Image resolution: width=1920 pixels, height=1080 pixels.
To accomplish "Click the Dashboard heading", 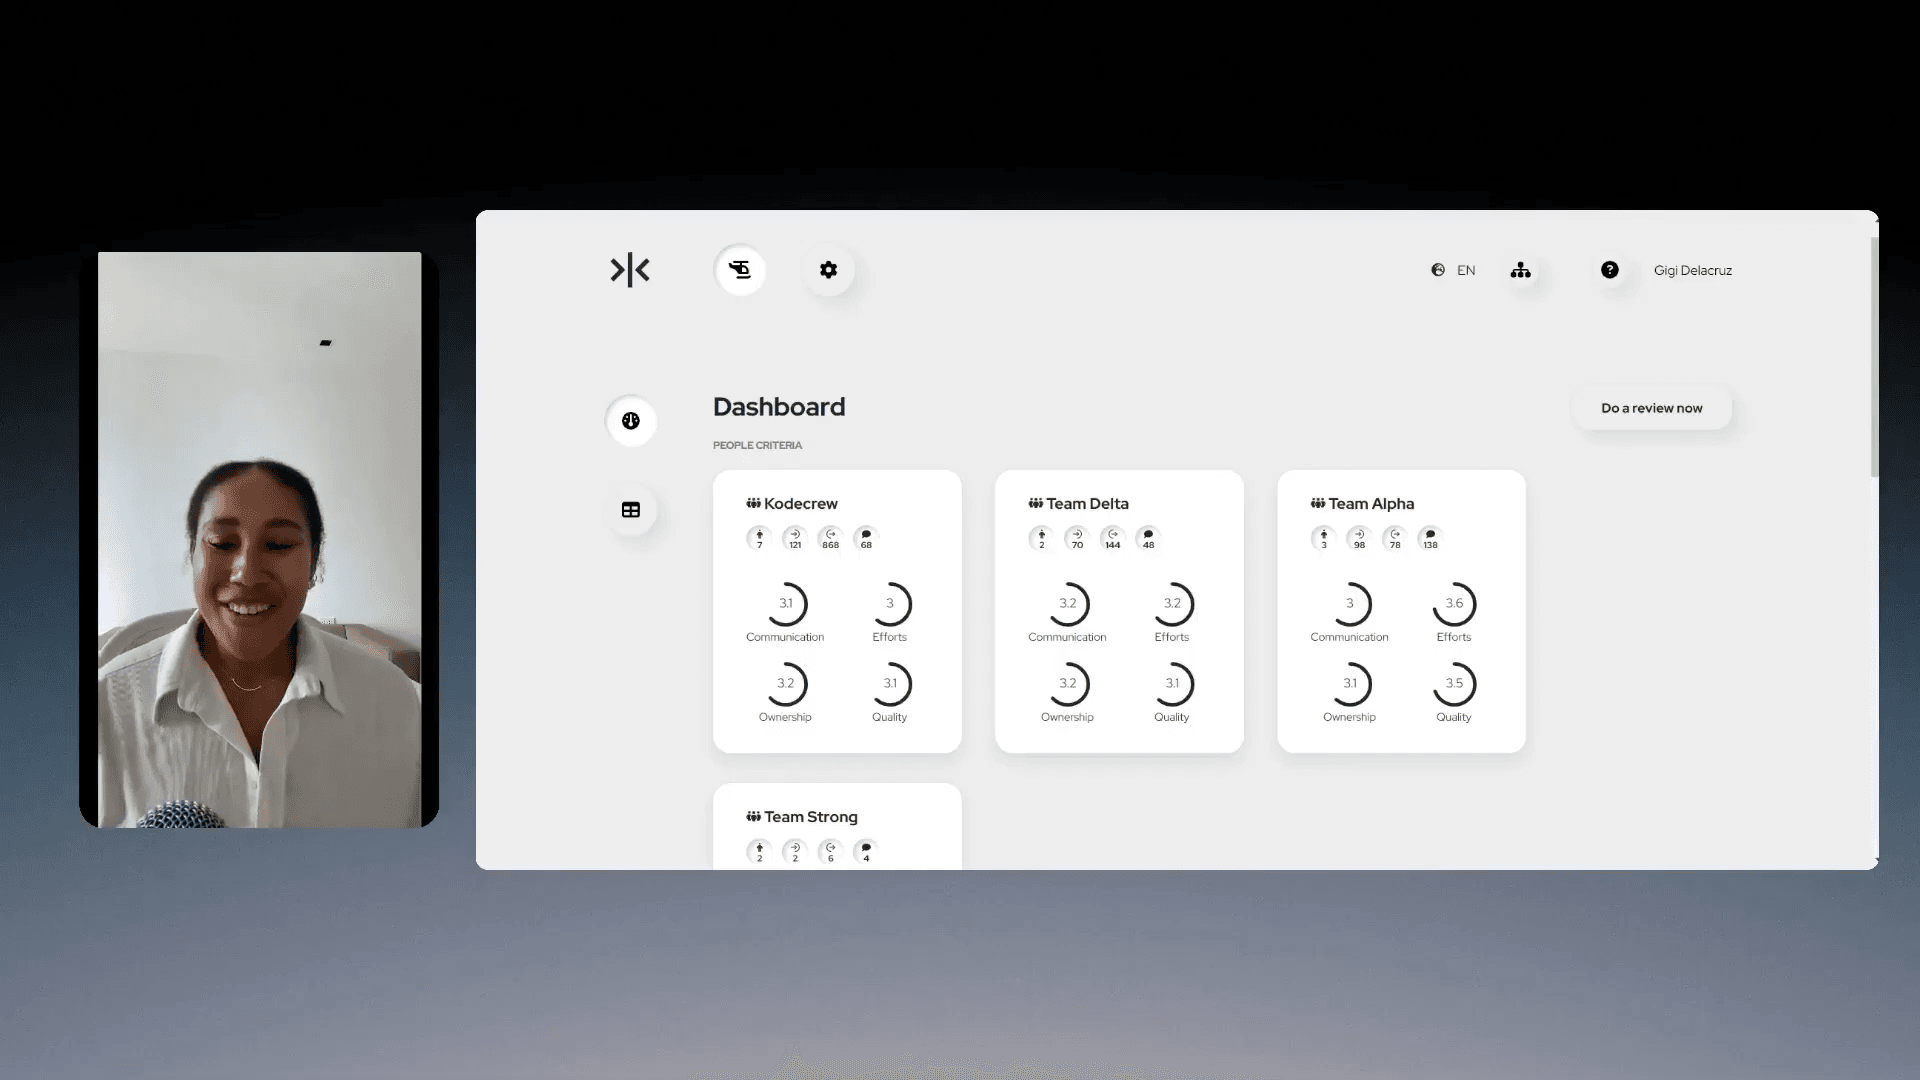I will click(779, 407).
